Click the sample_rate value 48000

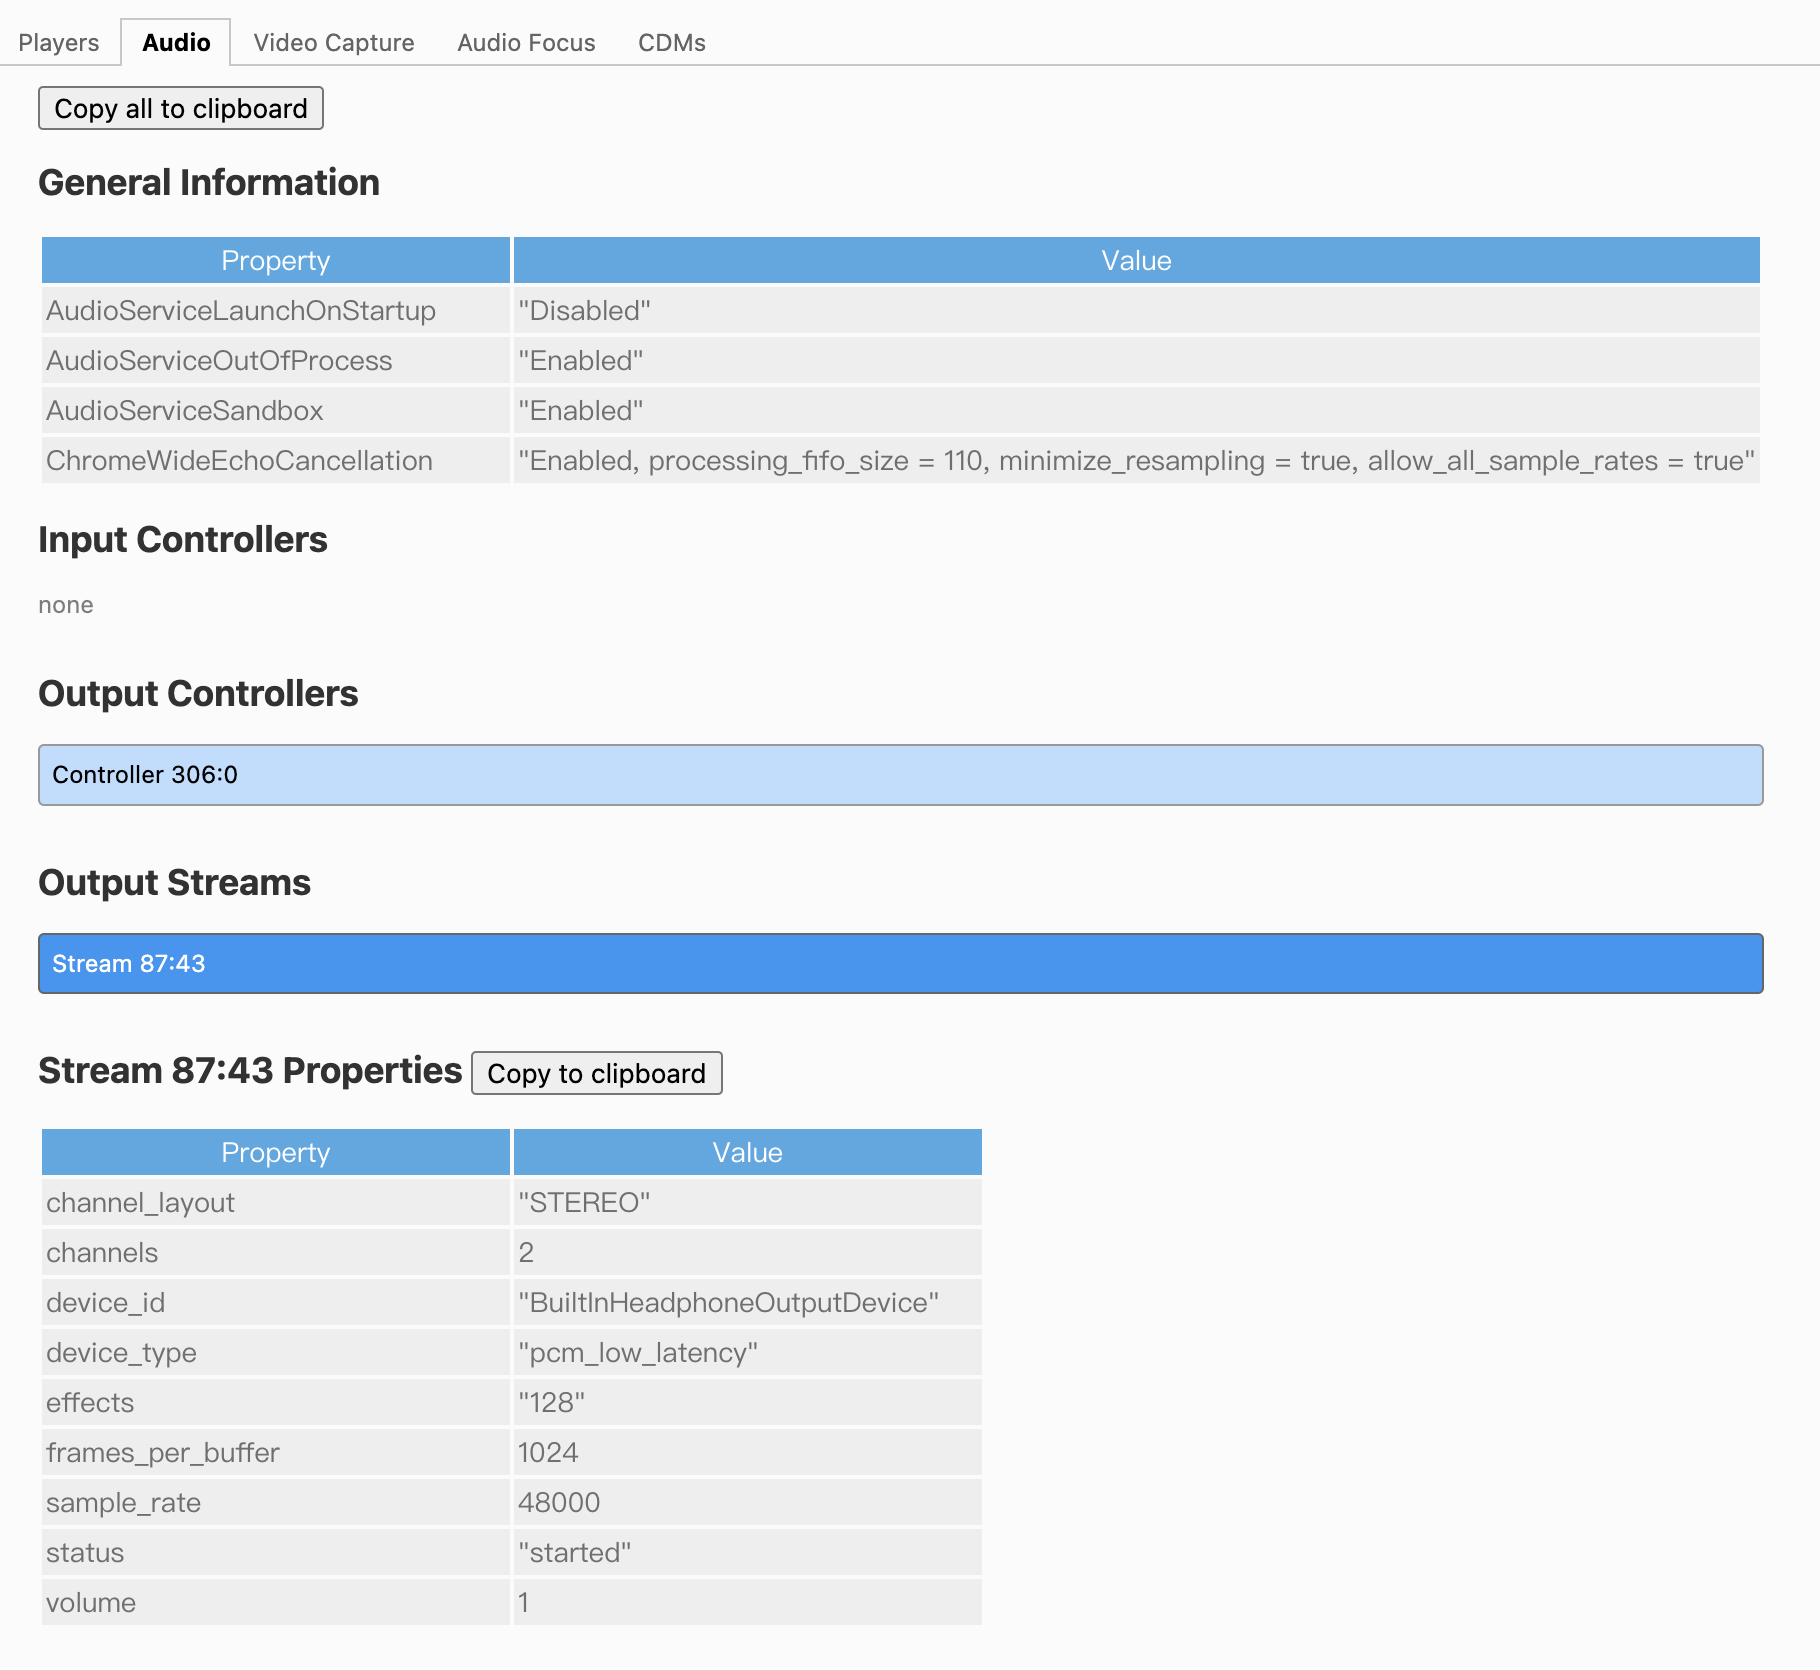[559, 1503]
